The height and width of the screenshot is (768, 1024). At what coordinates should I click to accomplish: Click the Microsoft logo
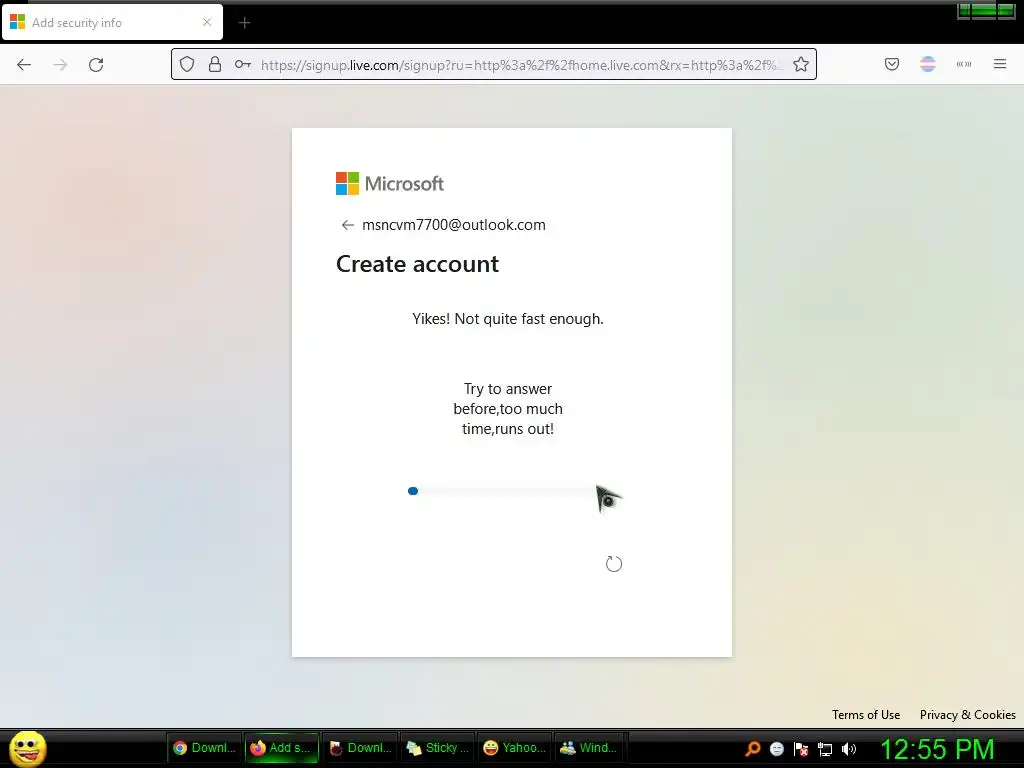click(x=390, y=184)
